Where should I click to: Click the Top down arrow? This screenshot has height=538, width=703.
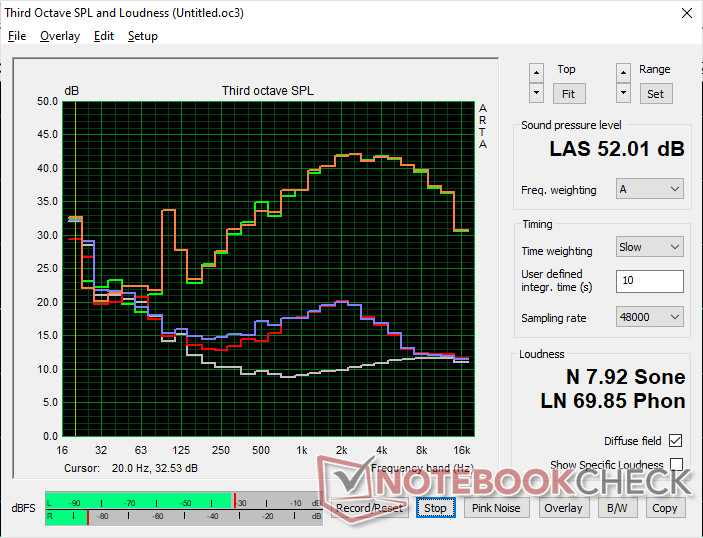pyautogui.click(x=537, y=92)
